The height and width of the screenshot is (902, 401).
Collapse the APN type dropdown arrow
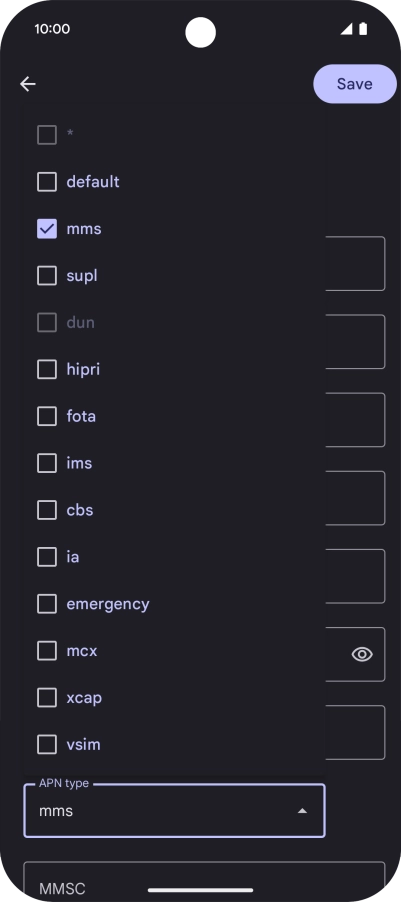click(302, 811)
